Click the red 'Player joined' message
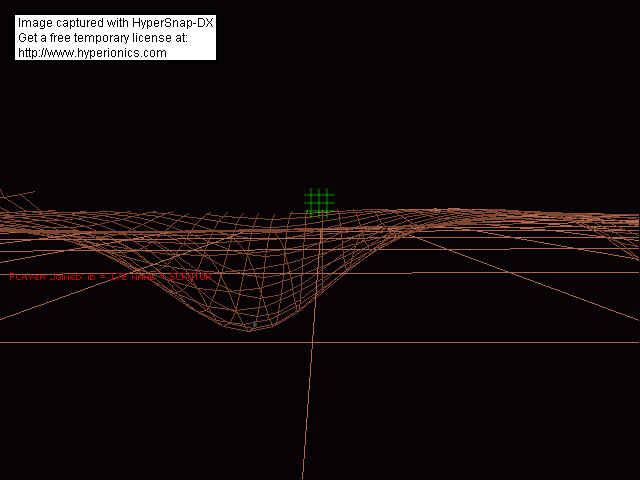Screen dimensions: 640x480 (x=110, y=276)
